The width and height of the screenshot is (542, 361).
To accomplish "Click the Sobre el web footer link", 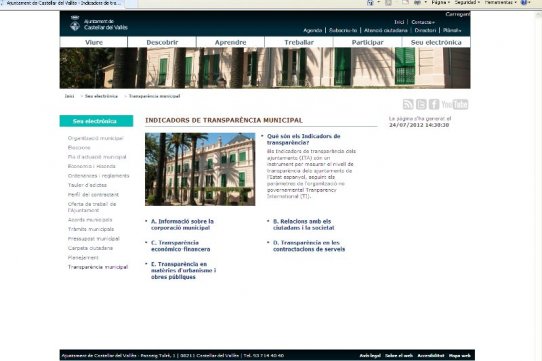I will click(399, 355).
